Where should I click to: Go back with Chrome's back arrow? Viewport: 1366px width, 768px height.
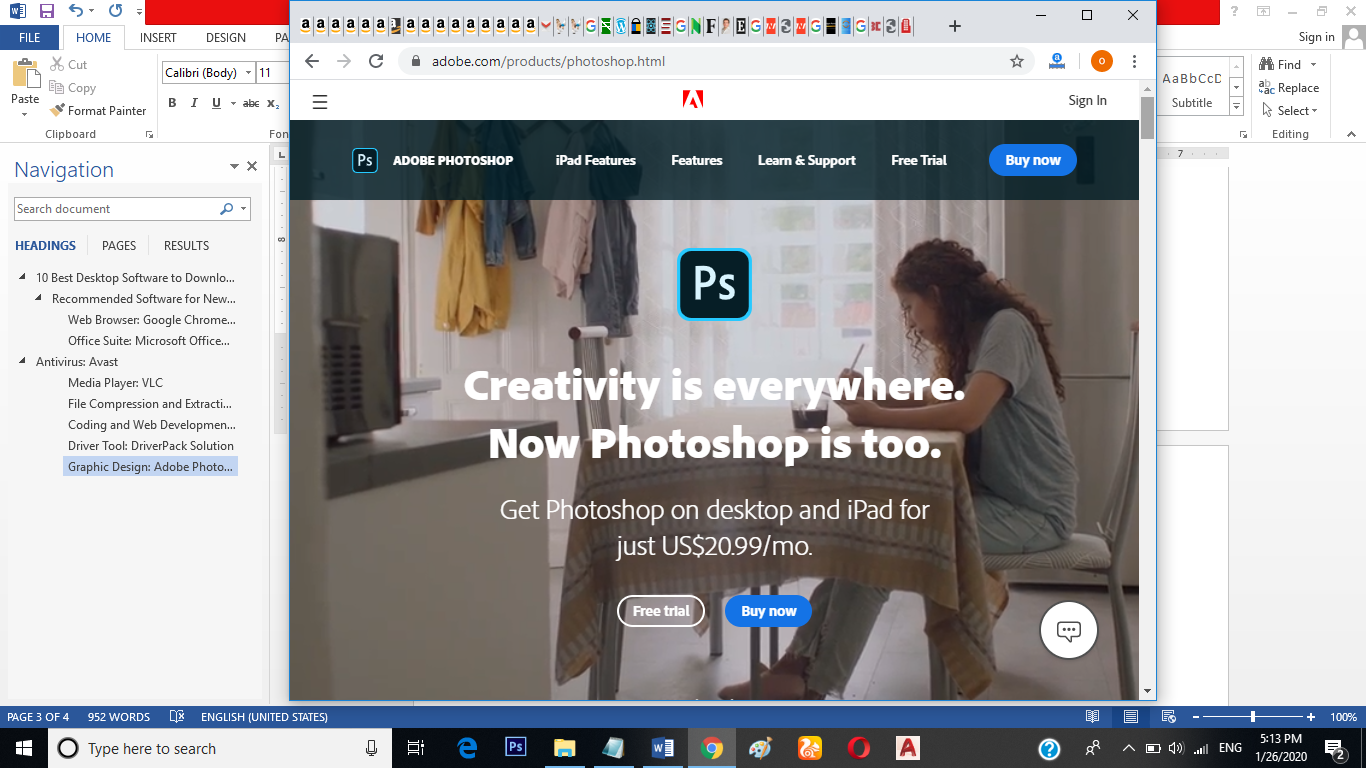pos(312,61)
